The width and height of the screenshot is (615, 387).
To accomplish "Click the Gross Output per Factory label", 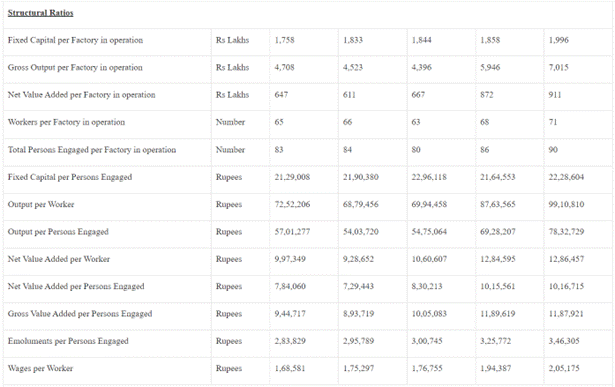I will tap(75, 67).
